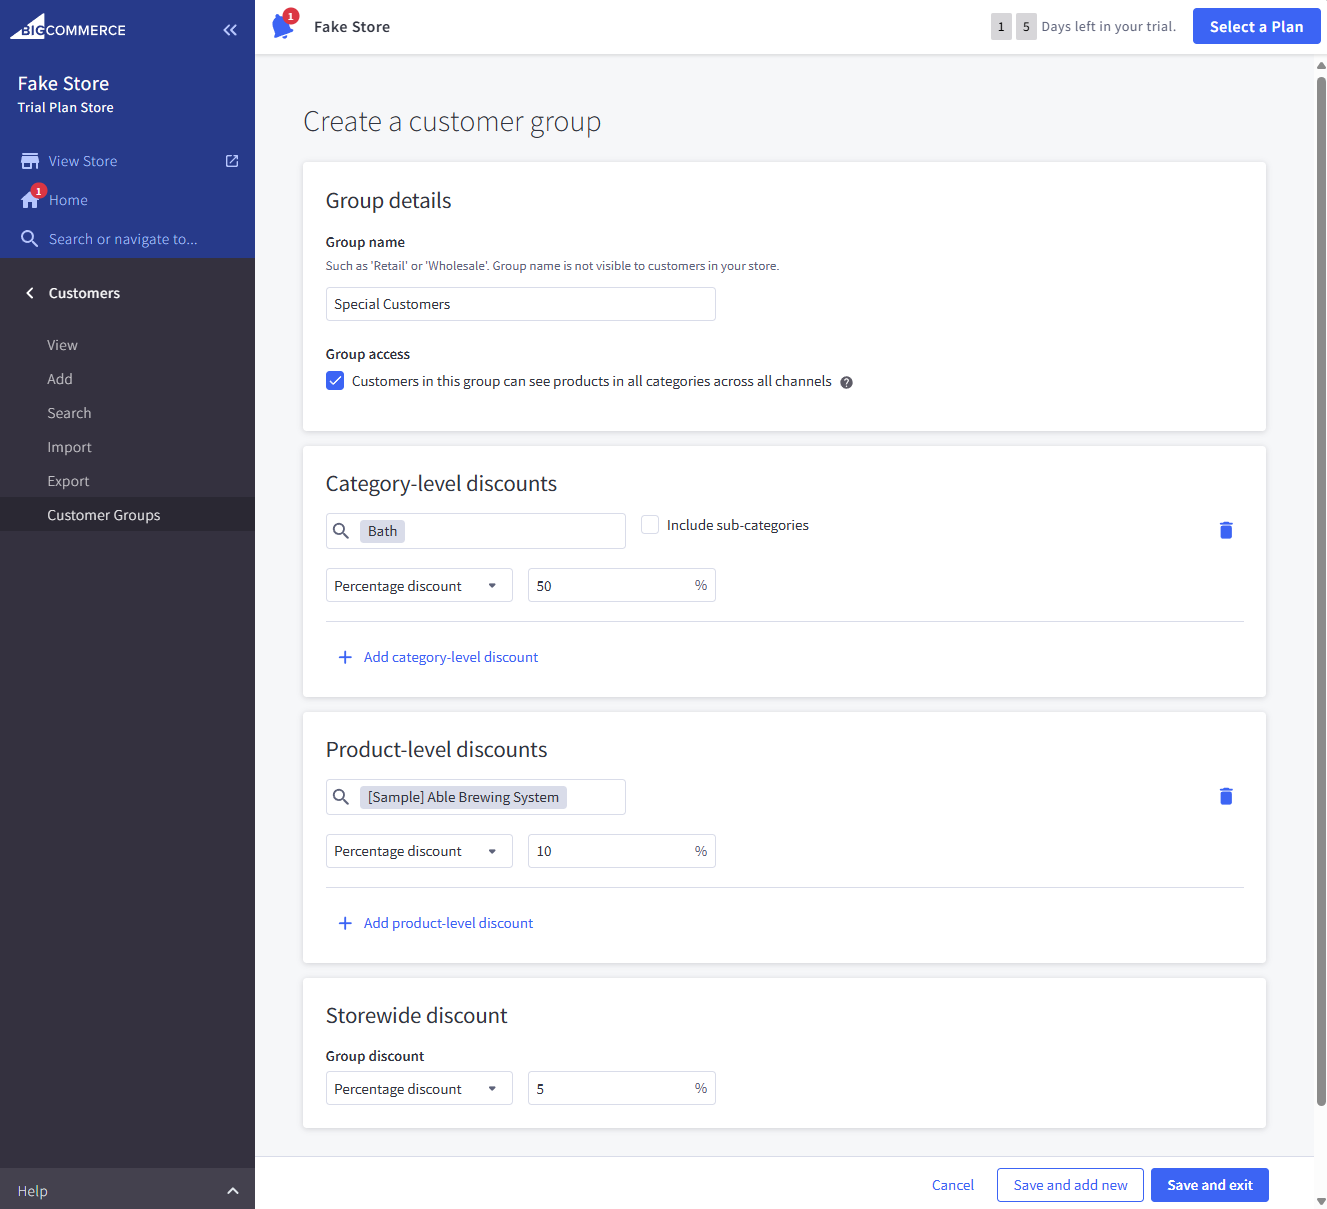The width and height of the screenshot is (1327, 1209).
Task: Open category Percentage discount dropdown
Action: [x=419, y=585]
